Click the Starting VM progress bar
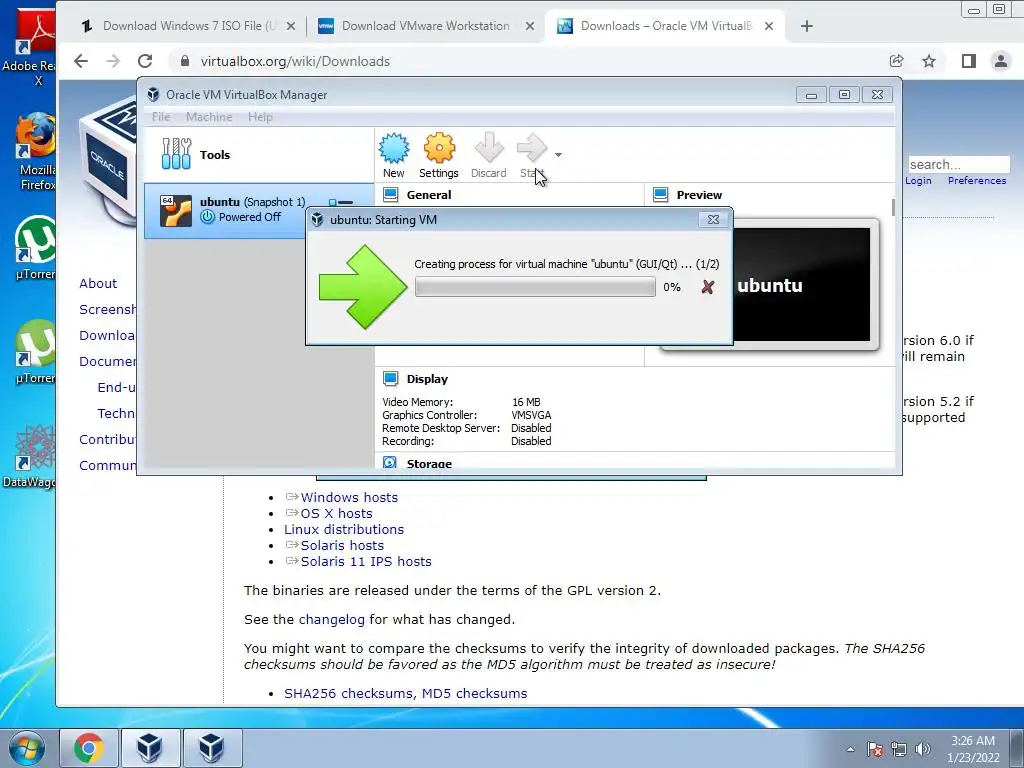Screen dimensions: 1024x768 (x=535, y=287)
